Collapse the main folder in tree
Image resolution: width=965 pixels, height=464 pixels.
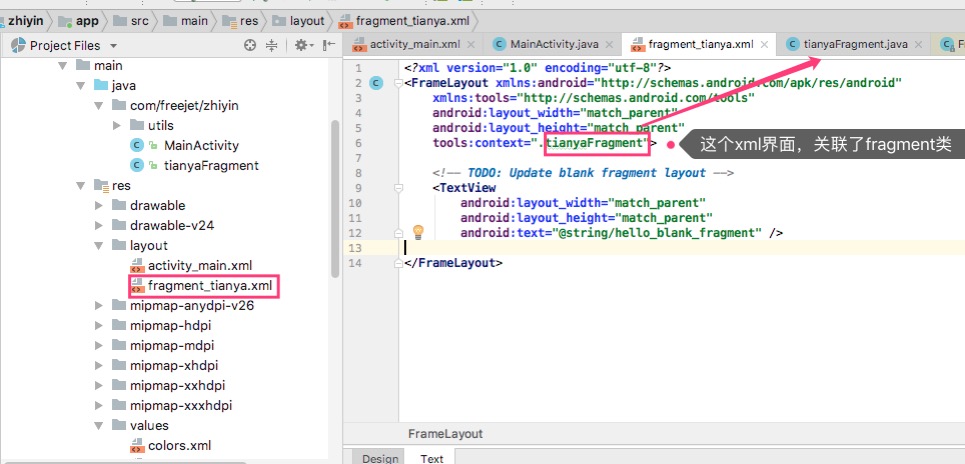click(62, 65)
